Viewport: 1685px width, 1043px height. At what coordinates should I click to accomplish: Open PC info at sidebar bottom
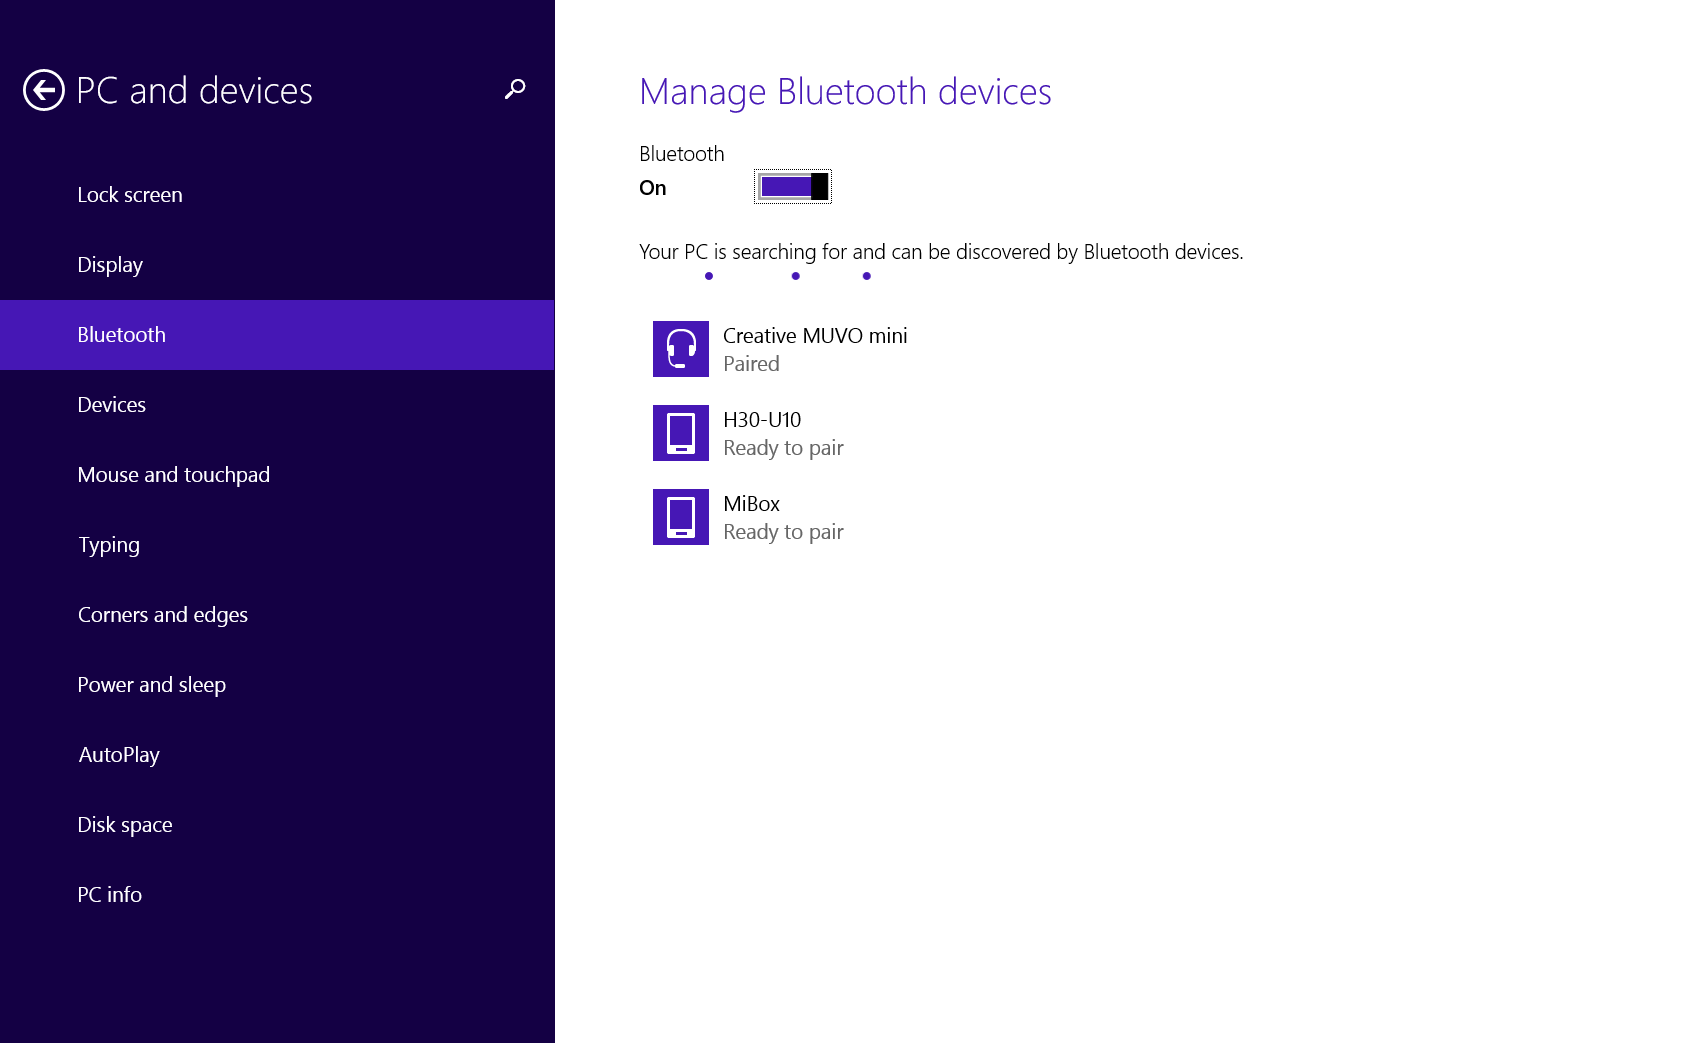point(110,894)
